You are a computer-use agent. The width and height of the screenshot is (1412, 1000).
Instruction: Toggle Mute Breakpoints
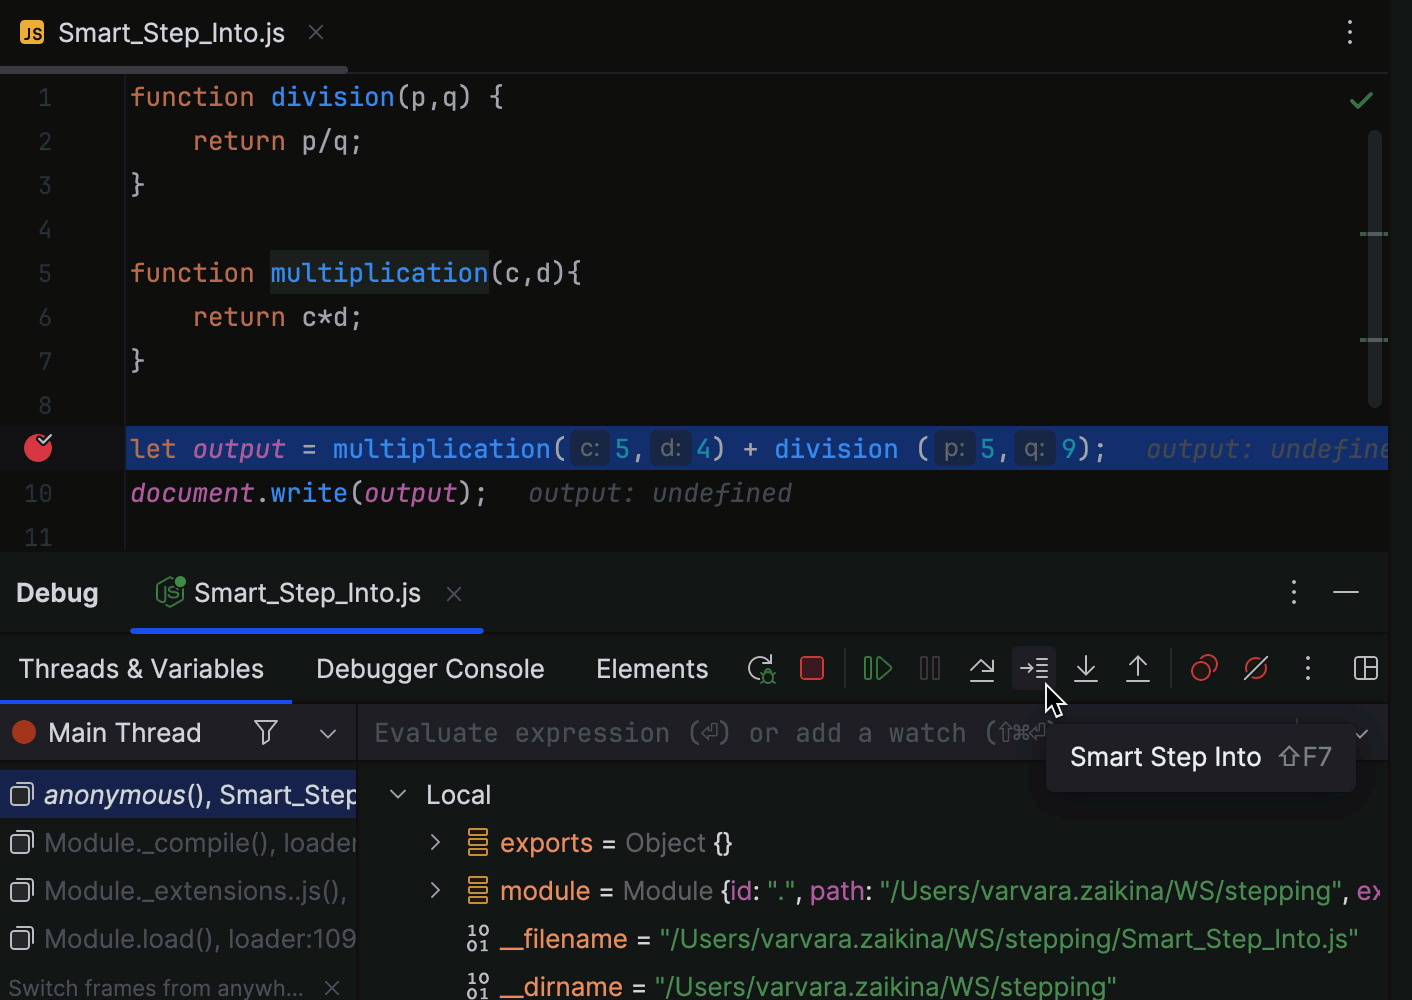pyautogui.click(x=1256, y=669)
